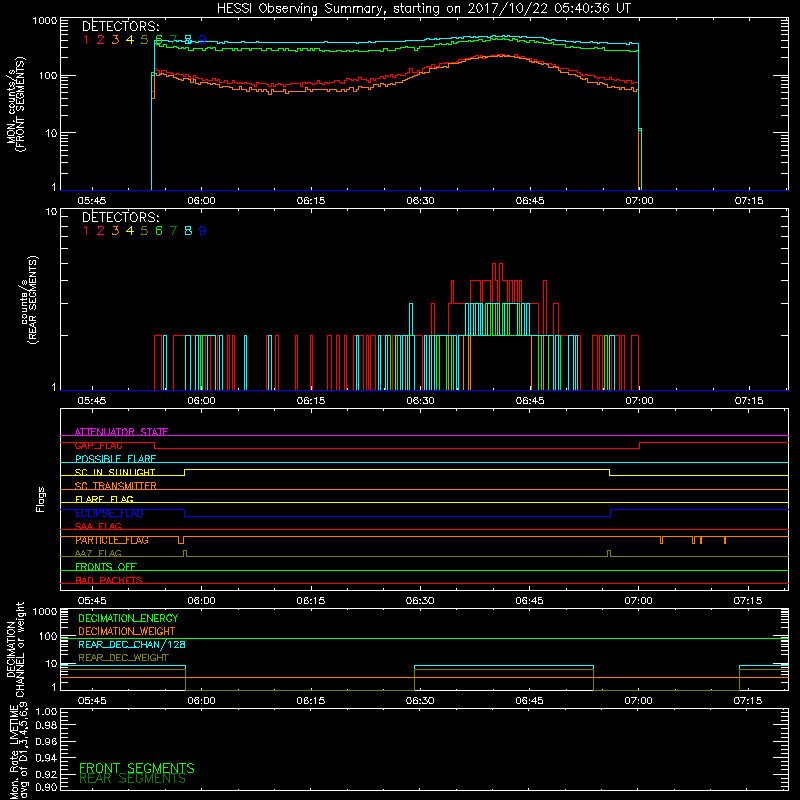This screenshot has height=800, width=800.
Task: Click the 06:30 tick label under front segments plot
Action: coord(420,201)
